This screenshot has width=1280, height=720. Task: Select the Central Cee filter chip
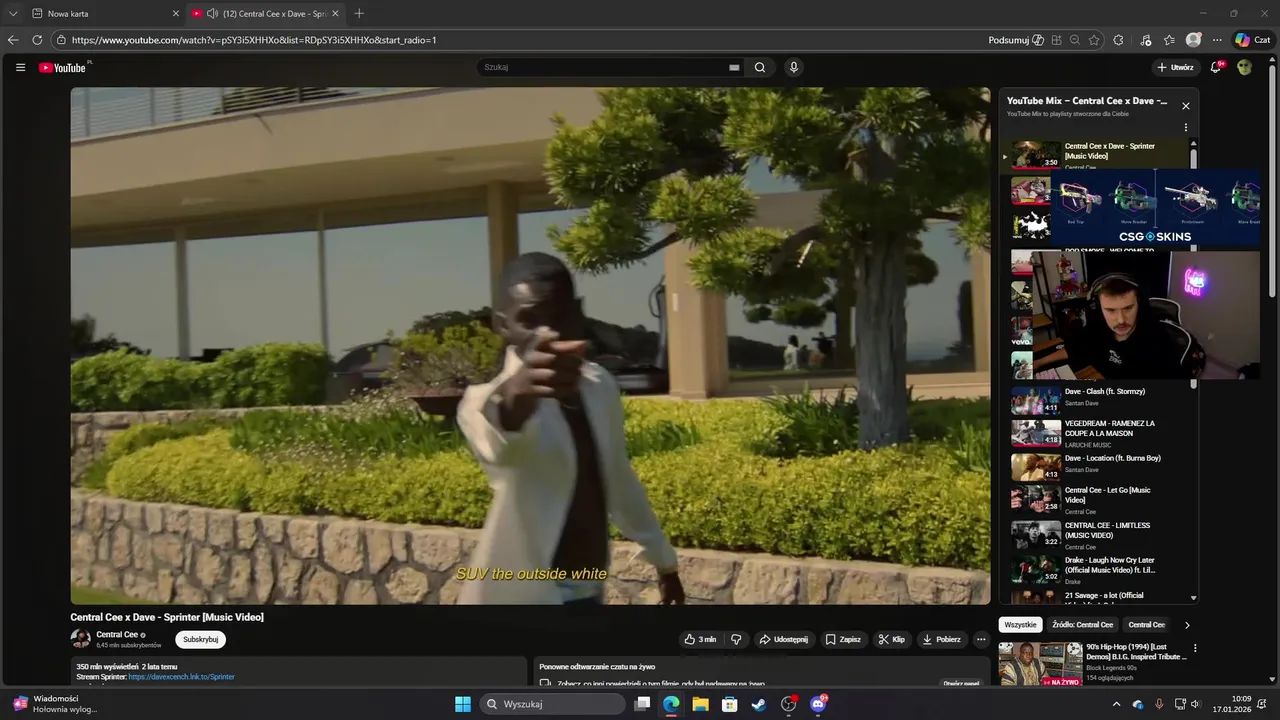click(x=1147, y=625)
